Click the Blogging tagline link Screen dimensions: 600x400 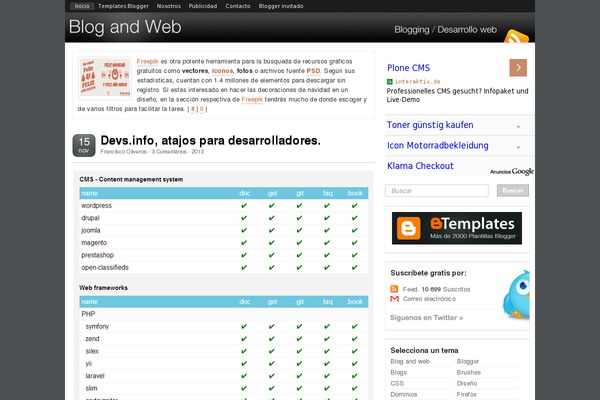(412, 30)
